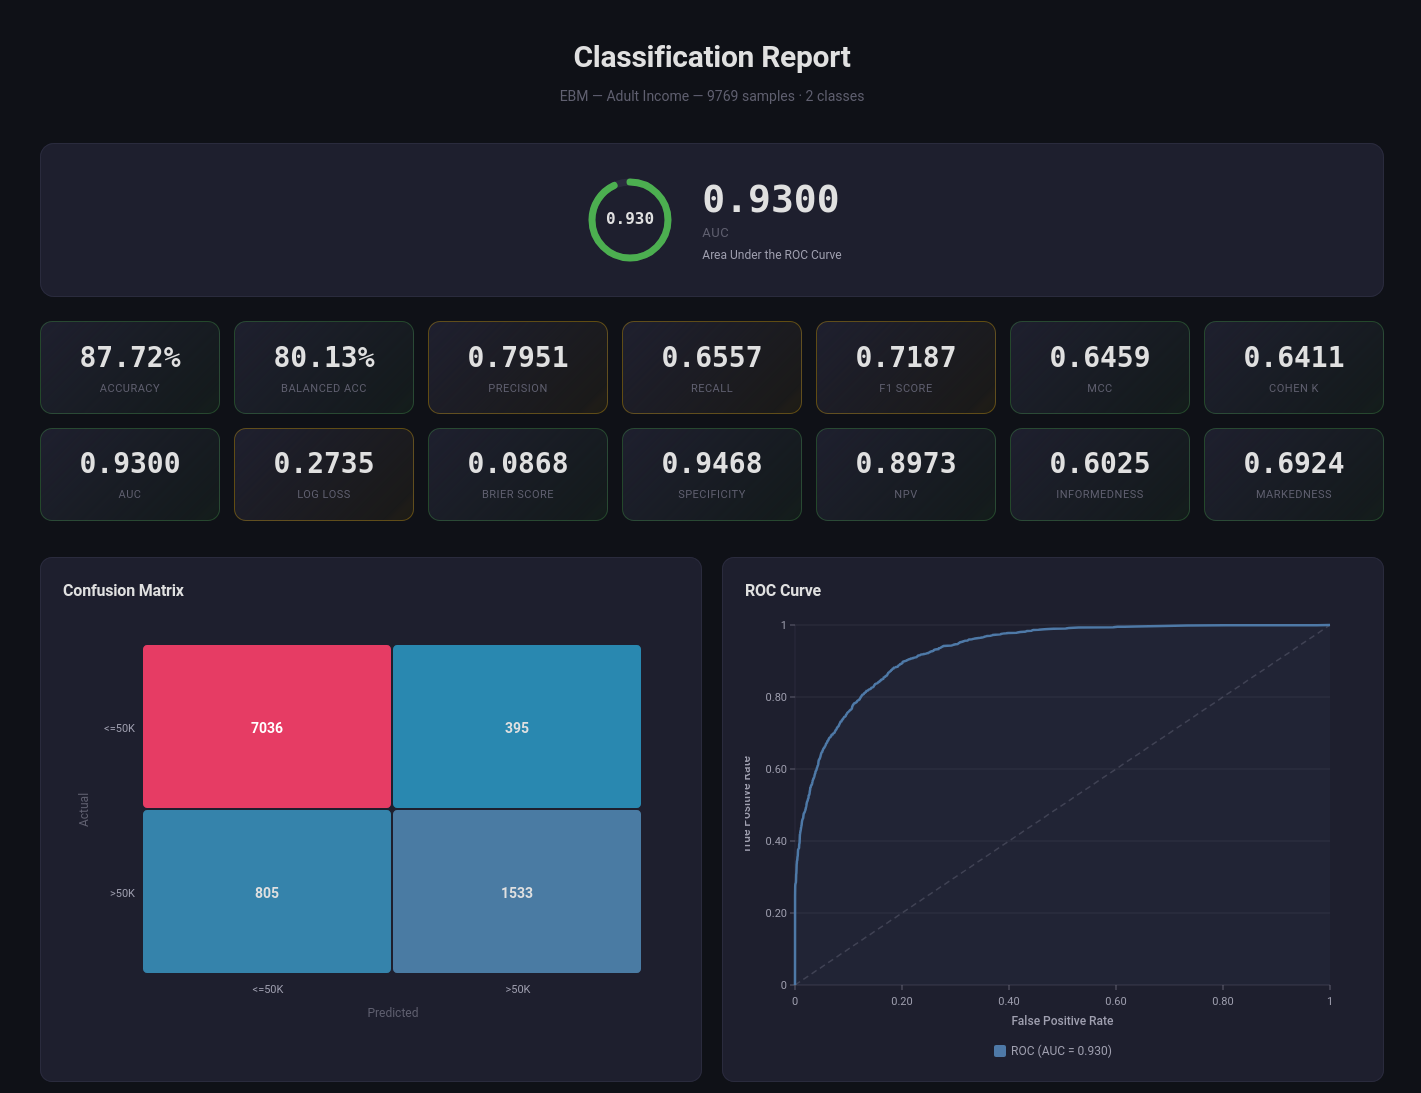Select the Brier Score metric card
This screenshot has height=1093, width=1421.
517,474
